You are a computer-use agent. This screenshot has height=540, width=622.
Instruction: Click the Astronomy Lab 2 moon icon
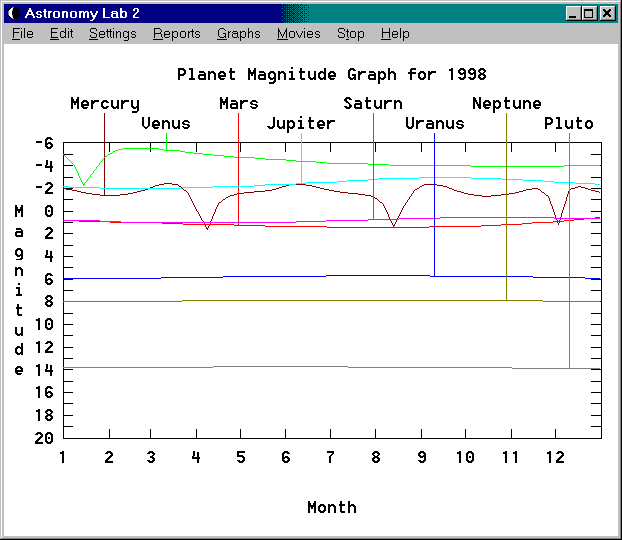point(14,13)
